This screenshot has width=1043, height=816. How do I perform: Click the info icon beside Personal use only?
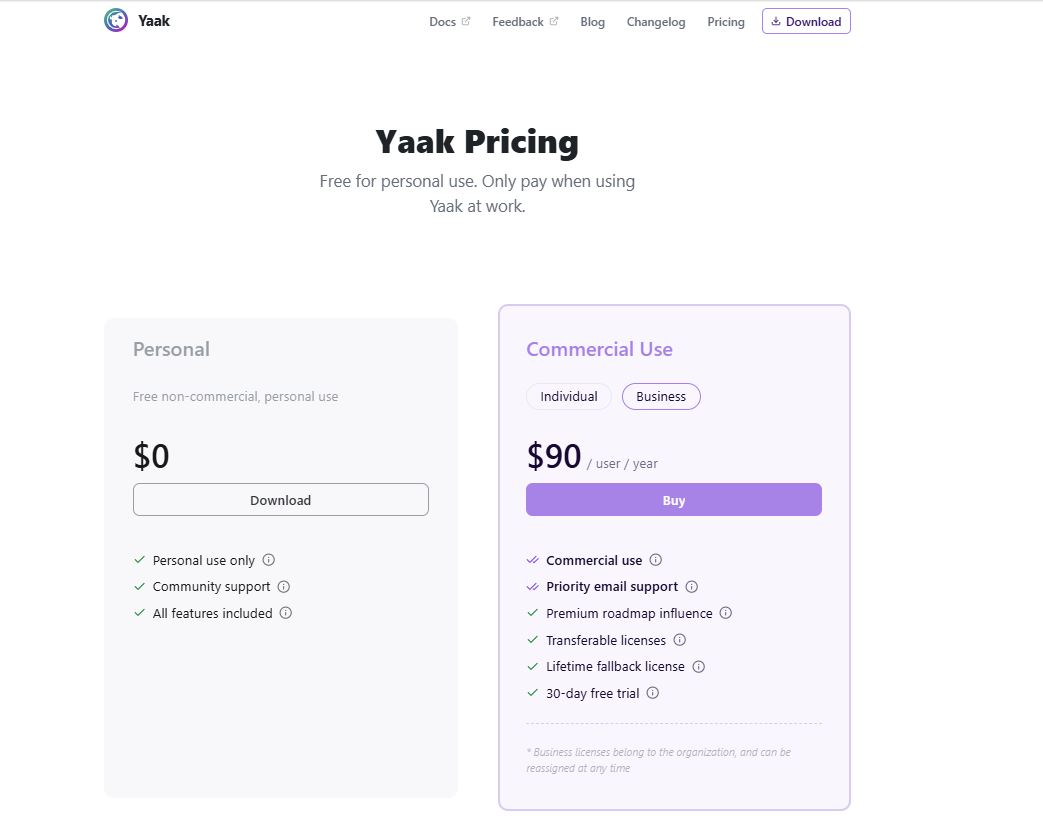point(268,560)
